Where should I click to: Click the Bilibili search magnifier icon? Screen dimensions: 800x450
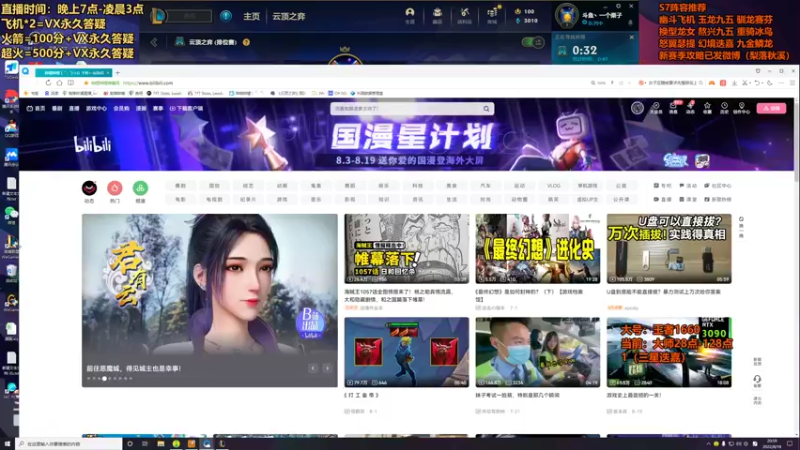pos(486,108)
